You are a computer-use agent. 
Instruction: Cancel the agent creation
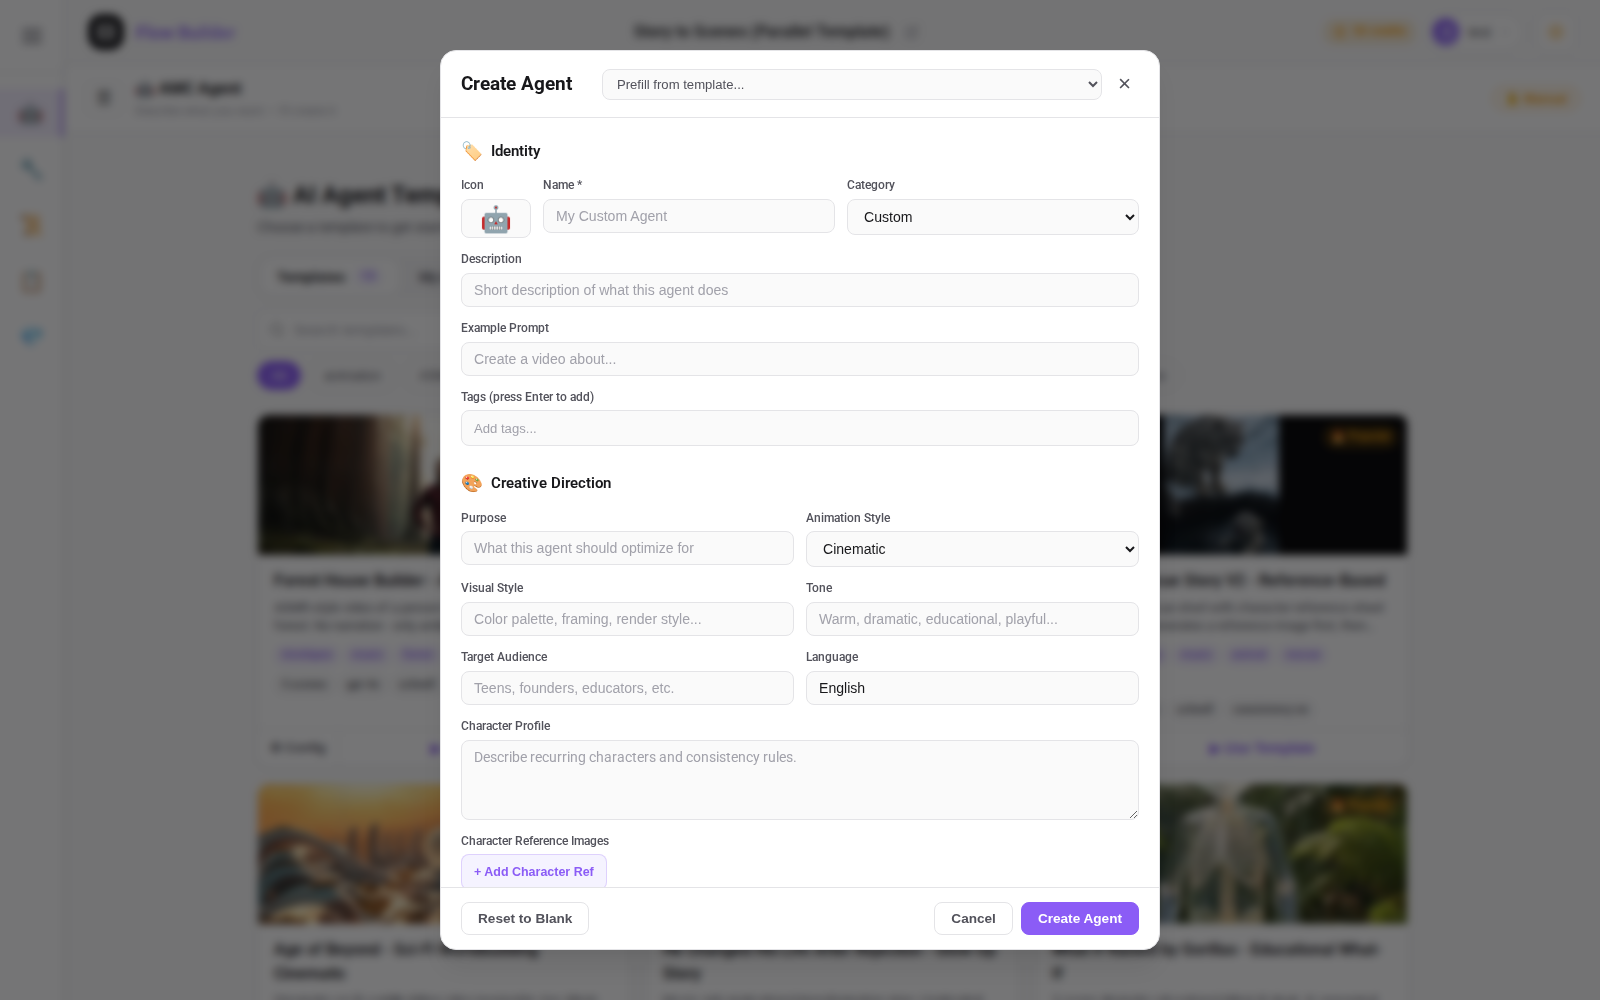[972, 918]
